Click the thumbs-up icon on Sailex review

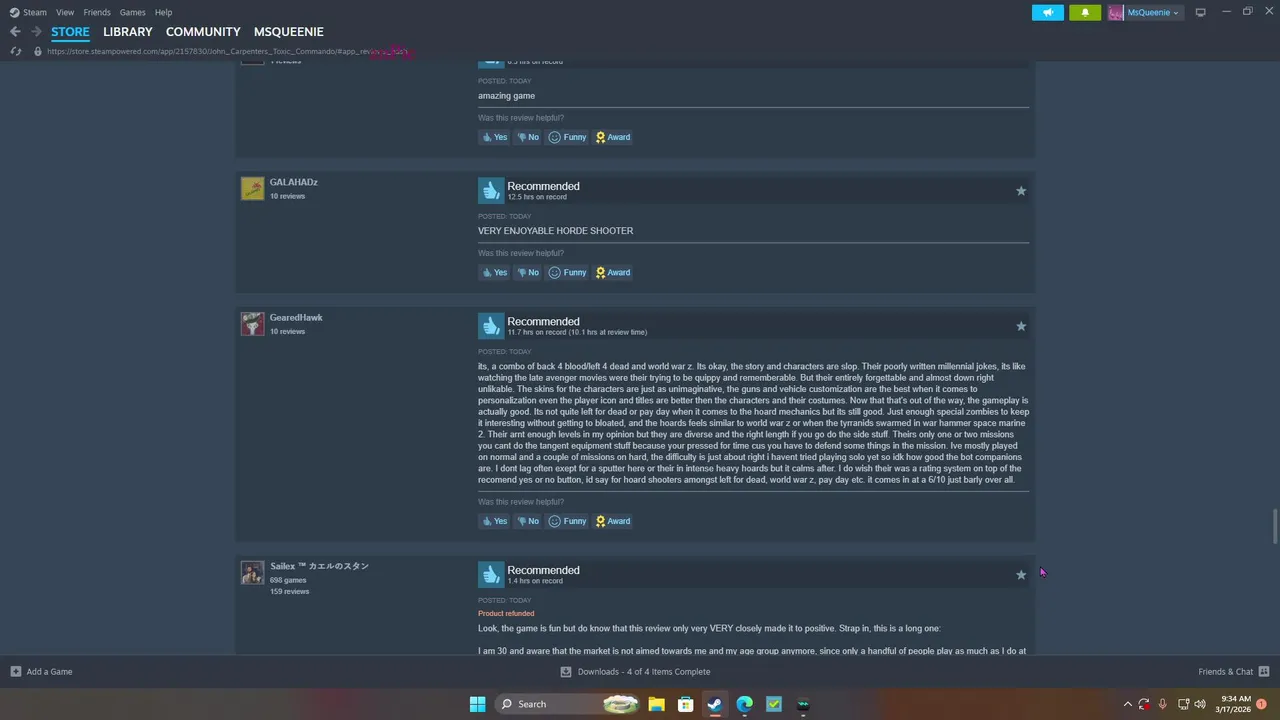click(x=490, y=574)
